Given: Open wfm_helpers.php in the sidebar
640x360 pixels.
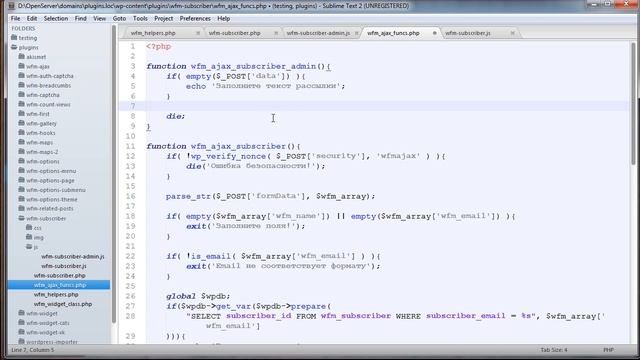Looking at the screenshot, I should pos(56,294).
